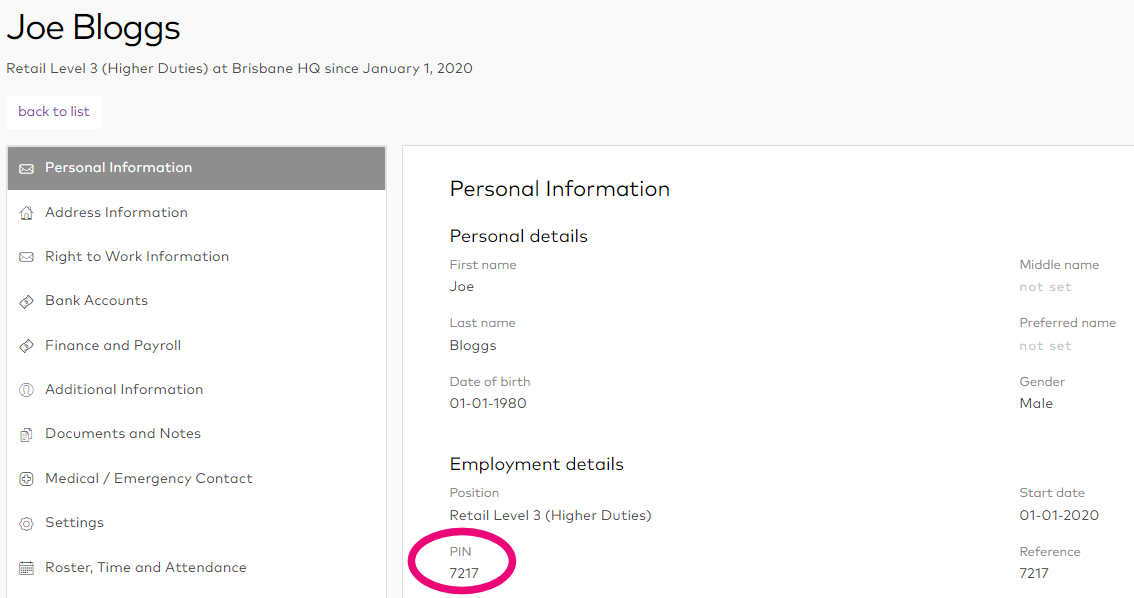Select the document icon beside Documents and Notes
The image size is (1134, 598).
coord(27,433)
